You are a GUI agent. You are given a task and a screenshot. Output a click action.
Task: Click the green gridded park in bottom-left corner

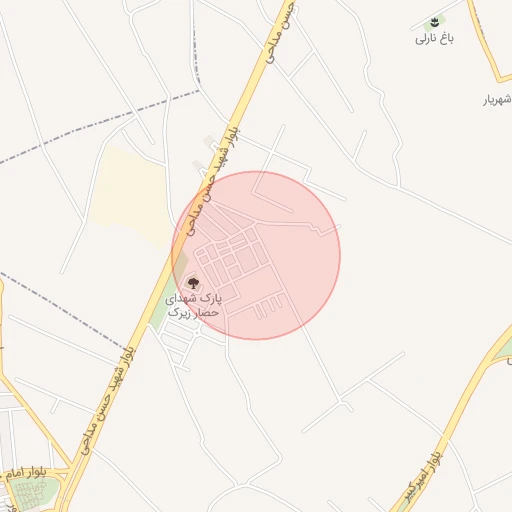[32, 494]
